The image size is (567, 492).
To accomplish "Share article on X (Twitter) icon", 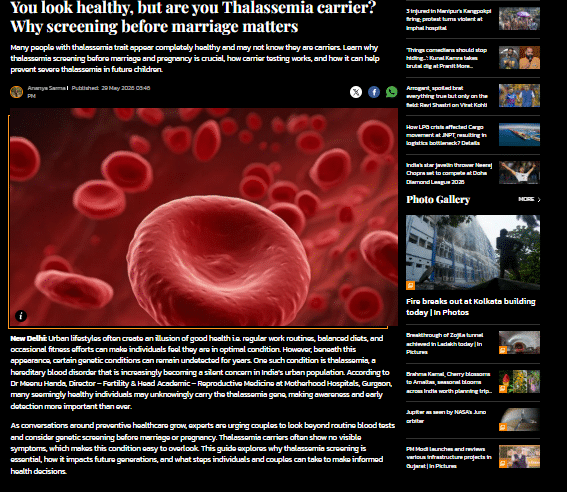I will (356, 92).
